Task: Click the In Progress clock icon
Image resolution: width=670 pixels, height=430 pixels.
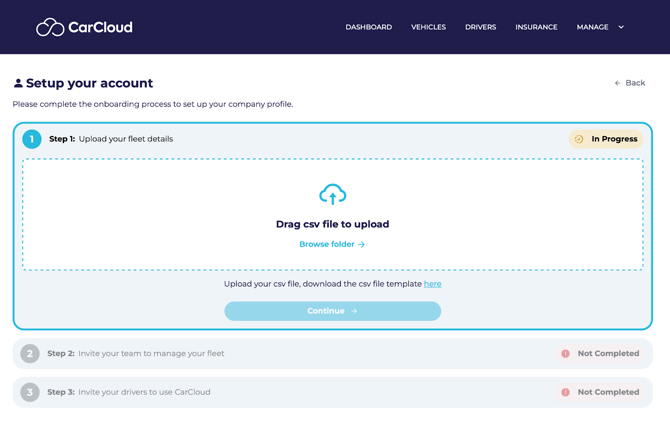Action: (579, 139)
